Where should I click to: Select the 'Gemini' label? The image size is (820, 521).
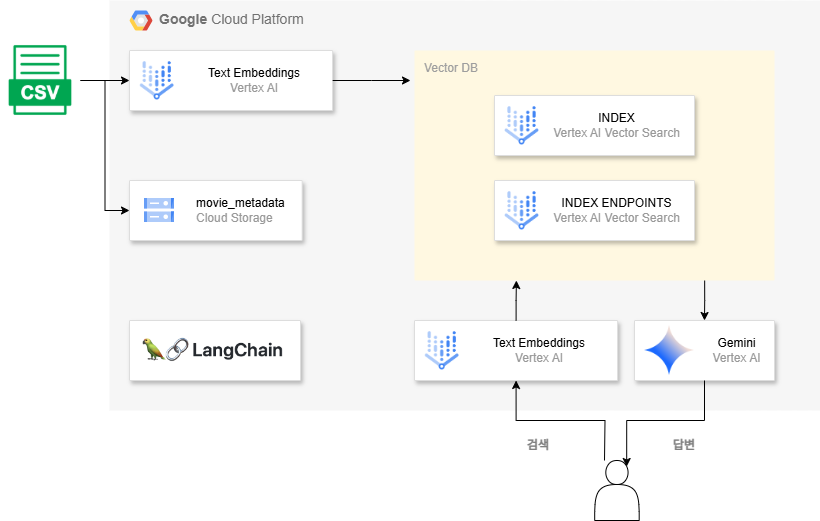click(736, 343)
